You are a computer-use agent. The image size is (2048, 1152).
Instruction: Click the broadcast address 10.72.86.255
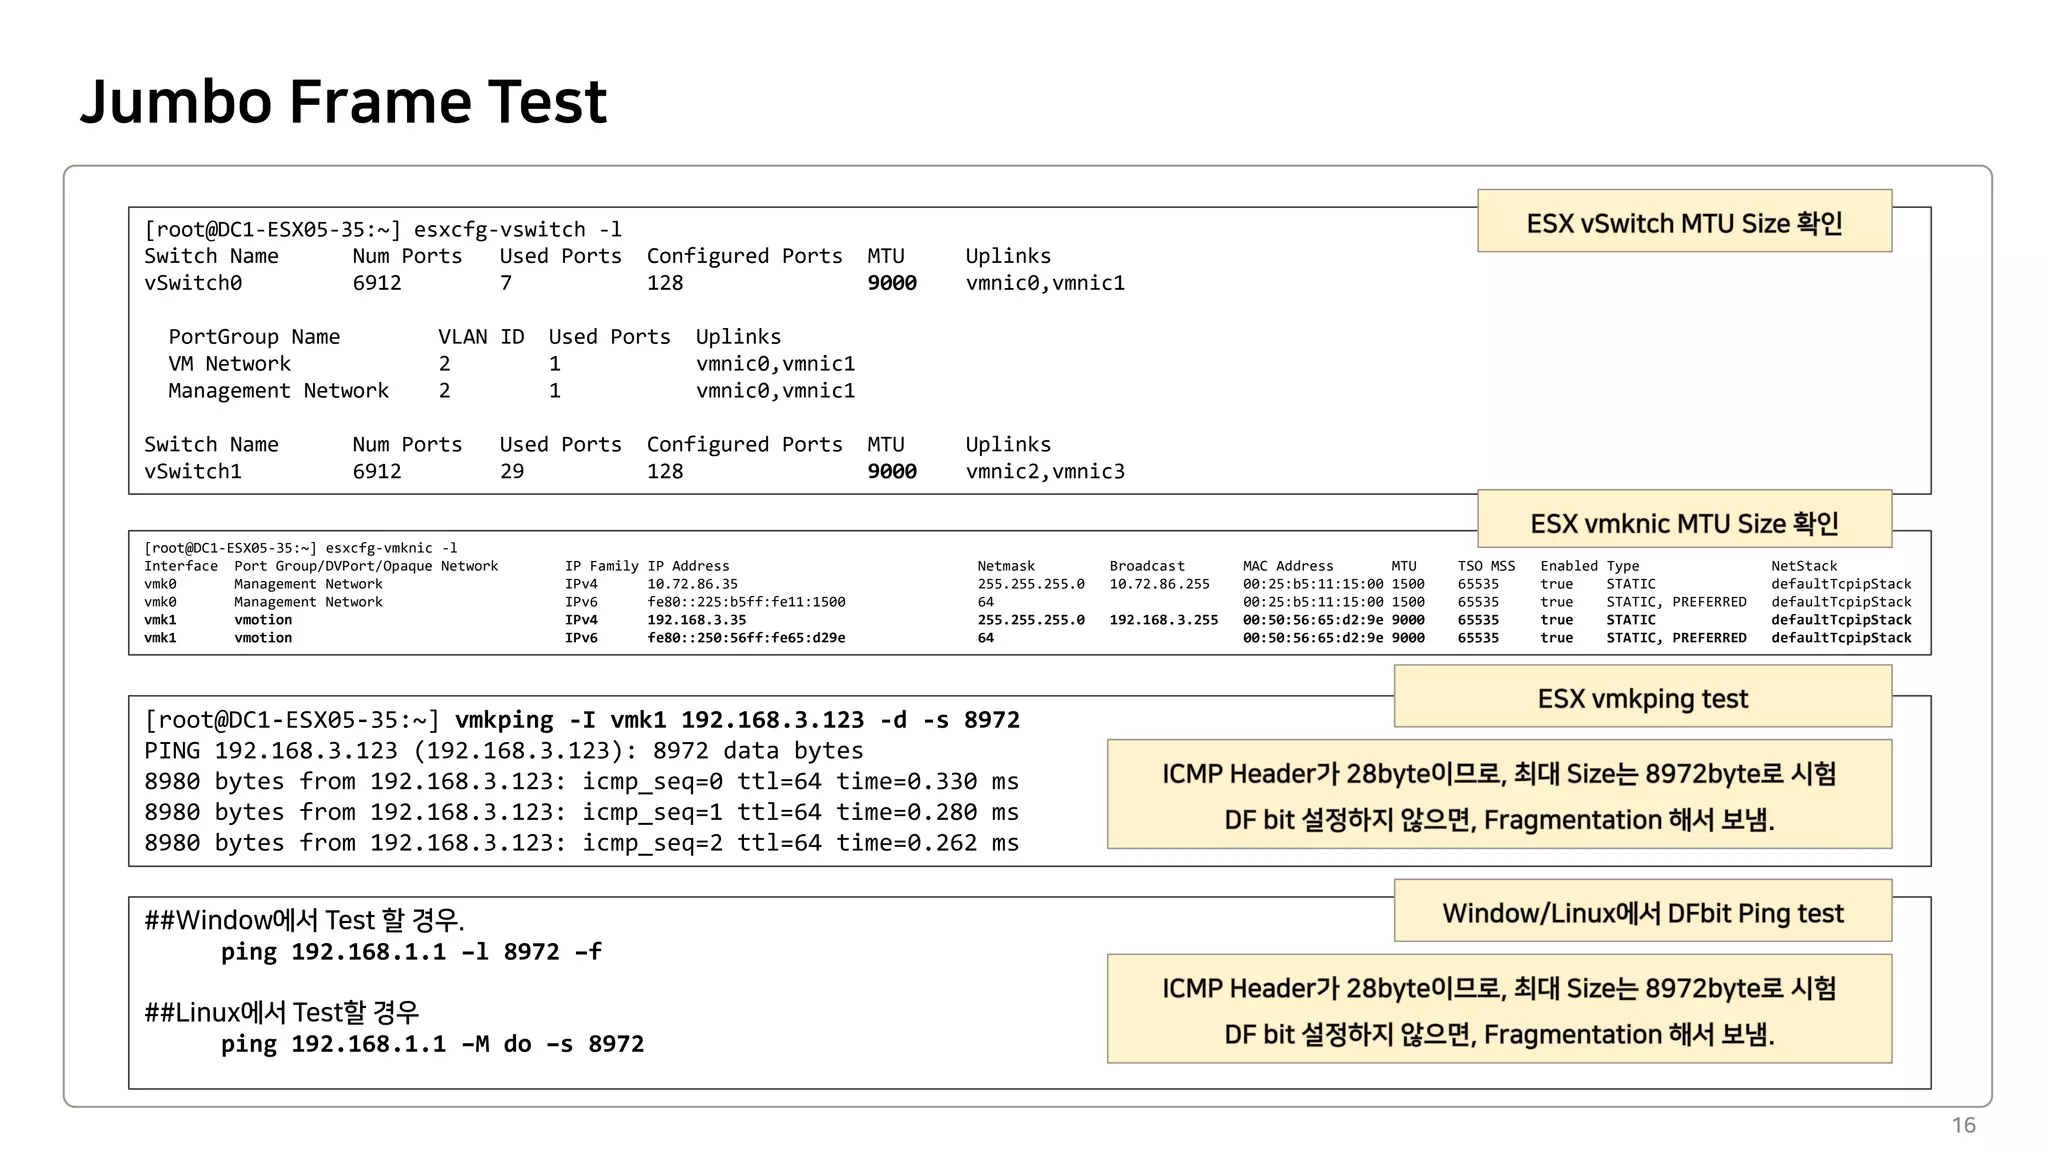tap(1159, 584)
